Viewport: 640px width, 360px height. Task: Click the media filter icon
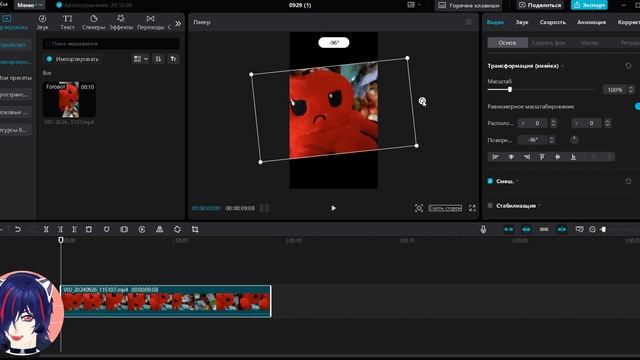click(x=173, y=59)
